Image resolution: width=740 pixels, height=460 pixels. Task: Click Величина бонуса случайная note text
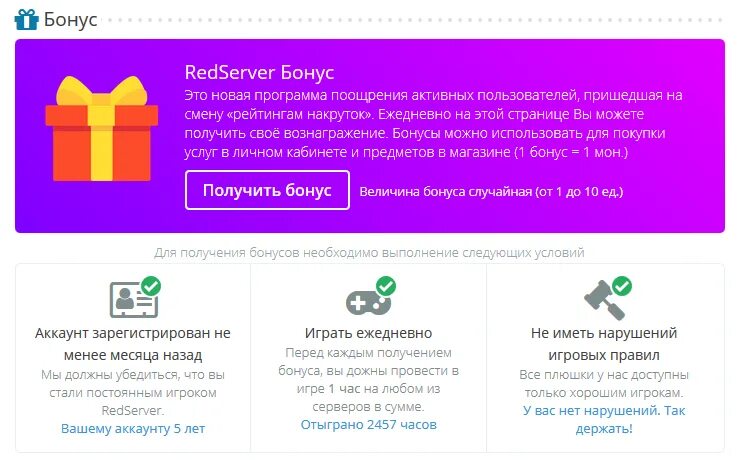coord(491,192)
